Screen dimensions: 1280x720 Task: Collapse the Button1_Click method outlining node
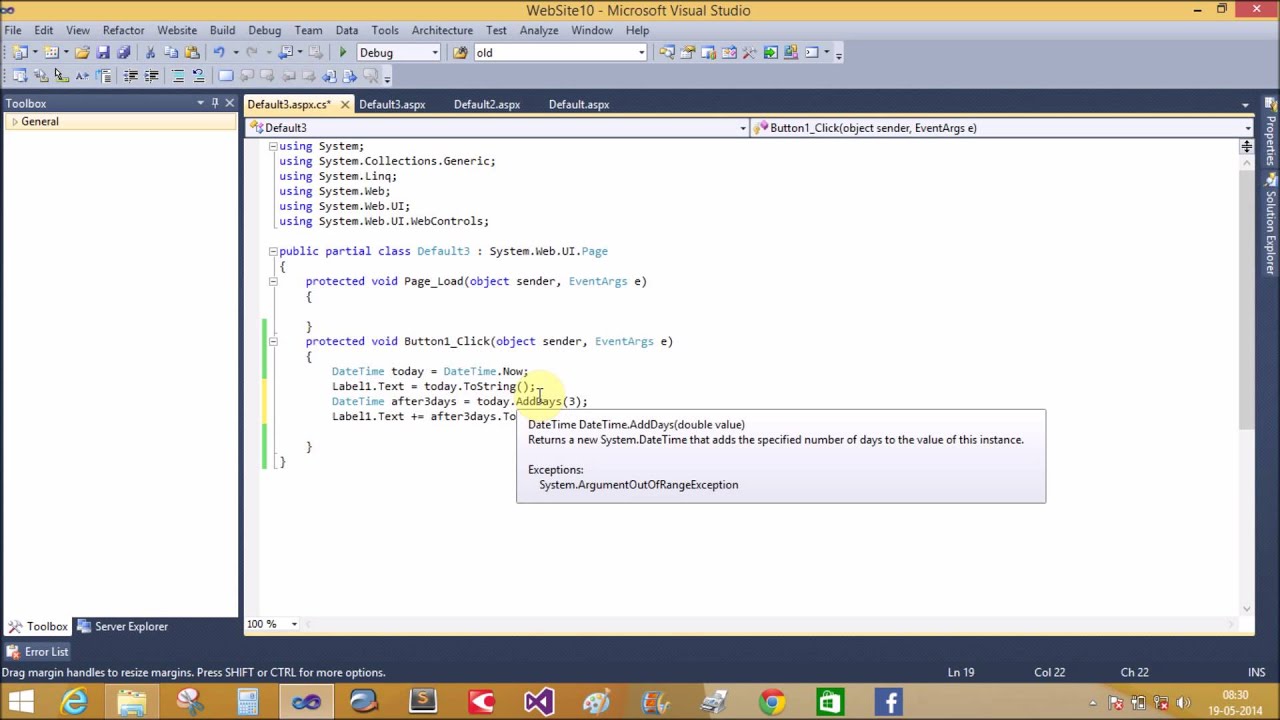272,341
